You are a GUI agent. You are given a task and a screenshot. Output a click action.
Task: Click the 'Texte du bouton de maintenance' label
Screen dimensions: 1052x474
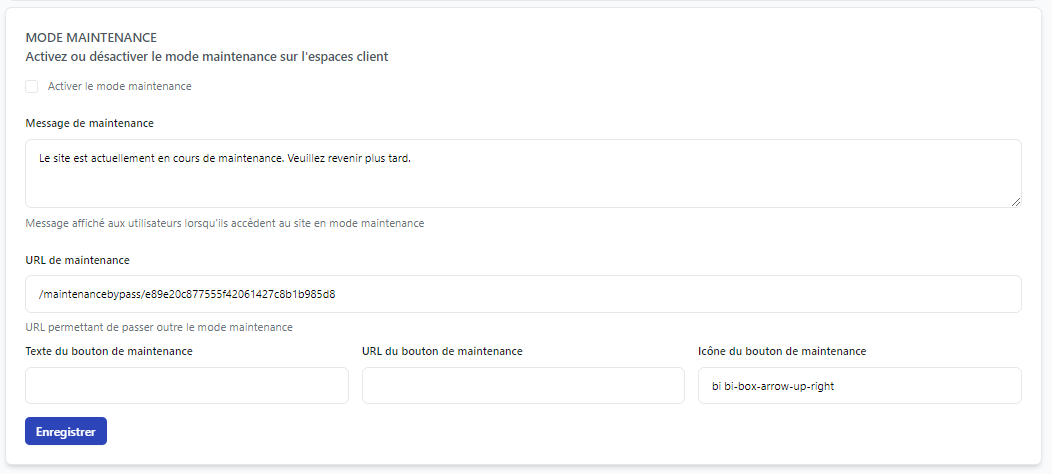(x=109, y=351)
